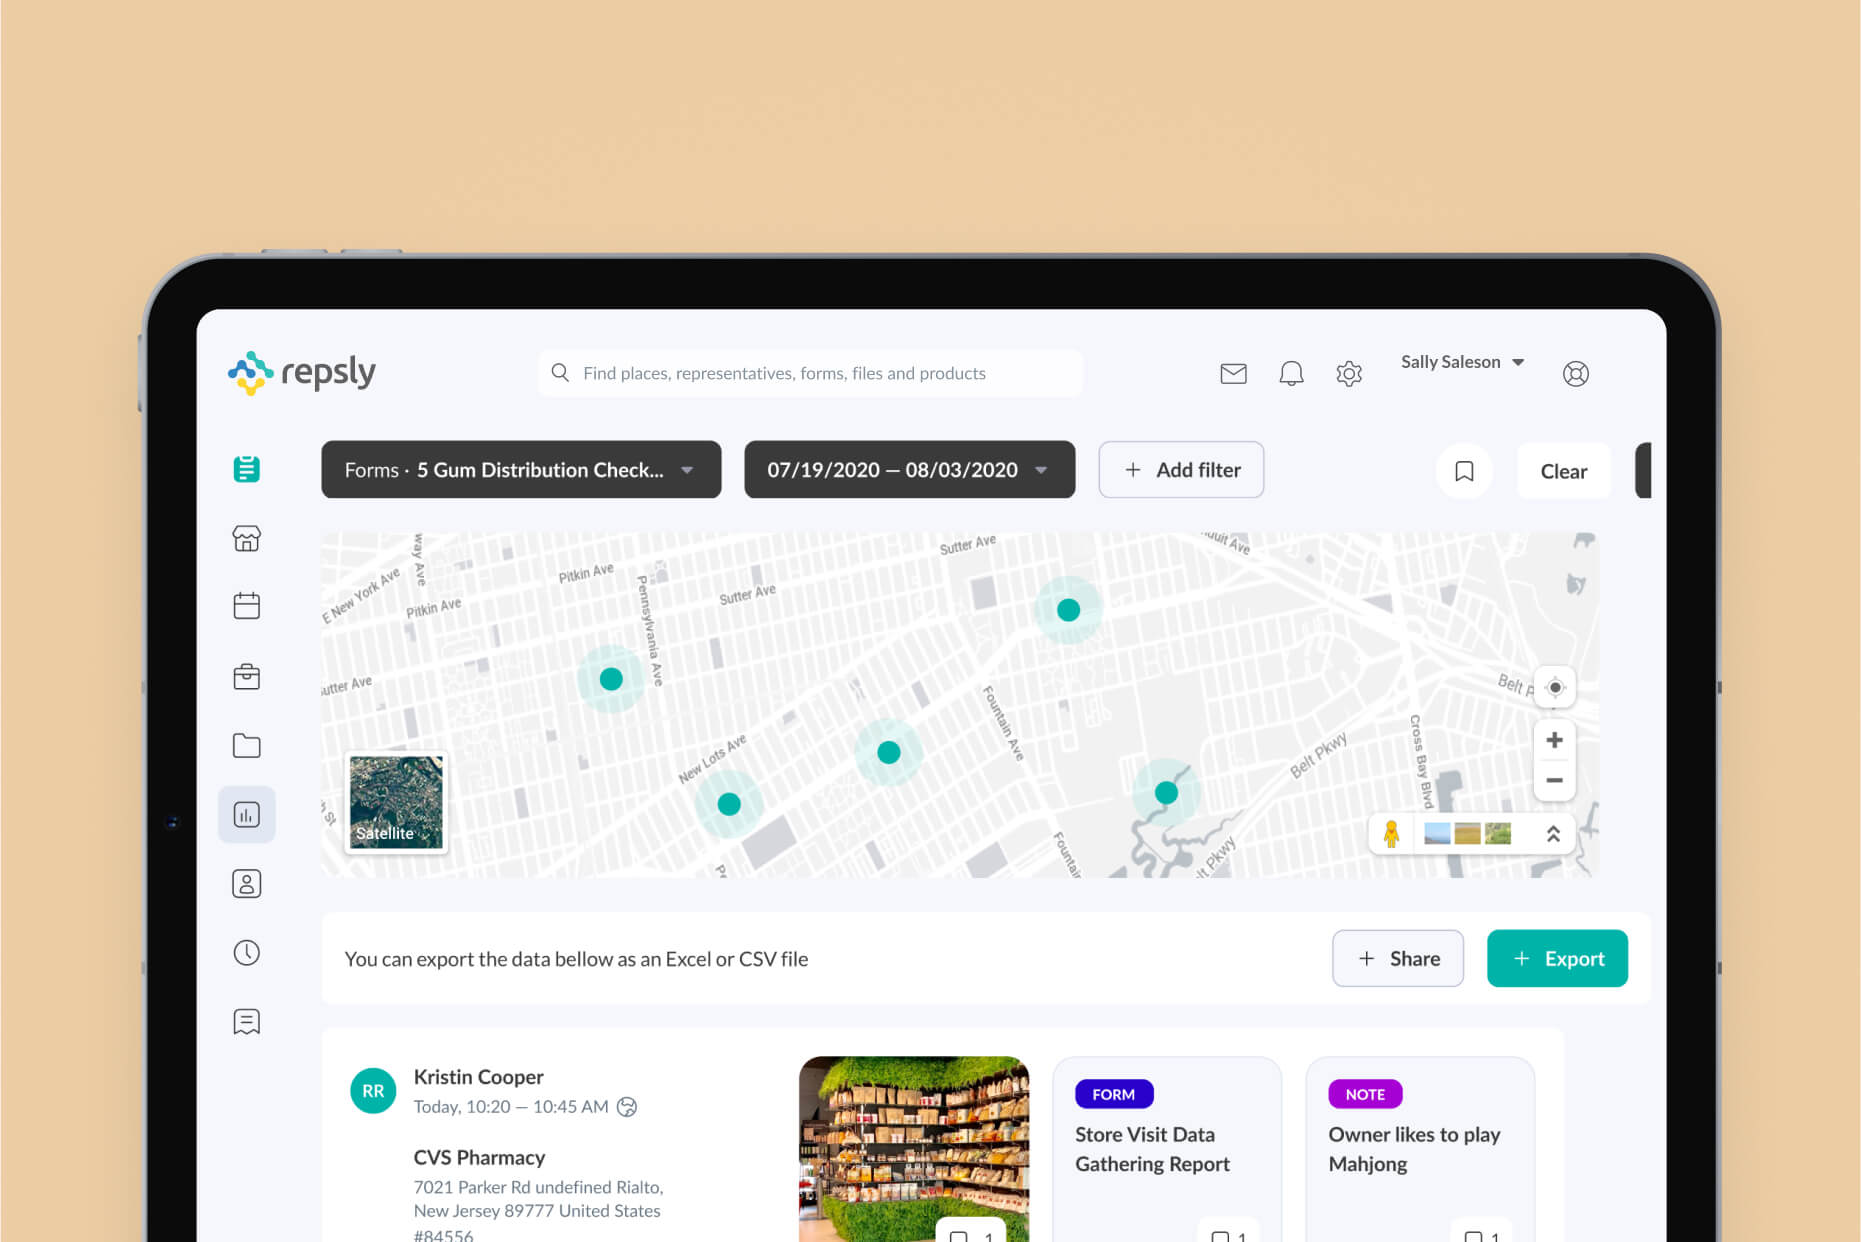Viewport: 1861px width, 1242px height.
Task: Open the reports chart sidebar item
Action: 246,814
